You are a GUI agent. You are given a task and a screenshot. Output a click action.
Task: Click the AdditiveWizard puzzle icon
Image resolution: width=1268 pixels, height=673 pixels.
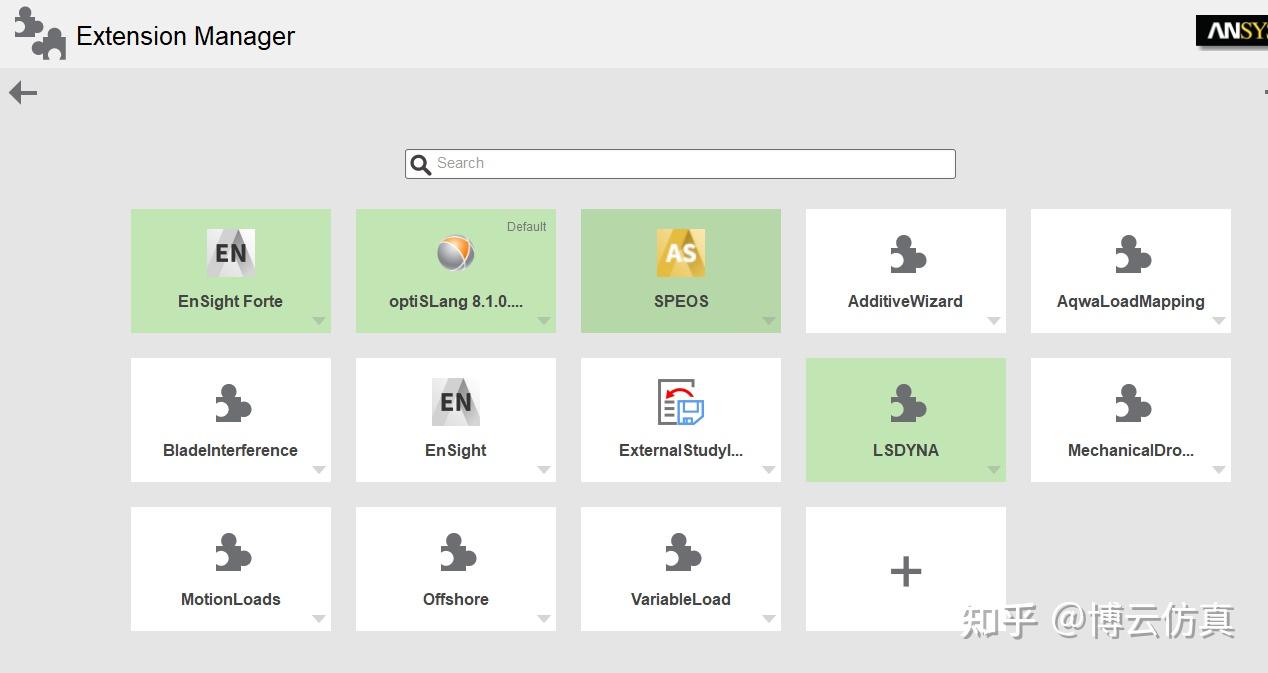coord(907,255)
